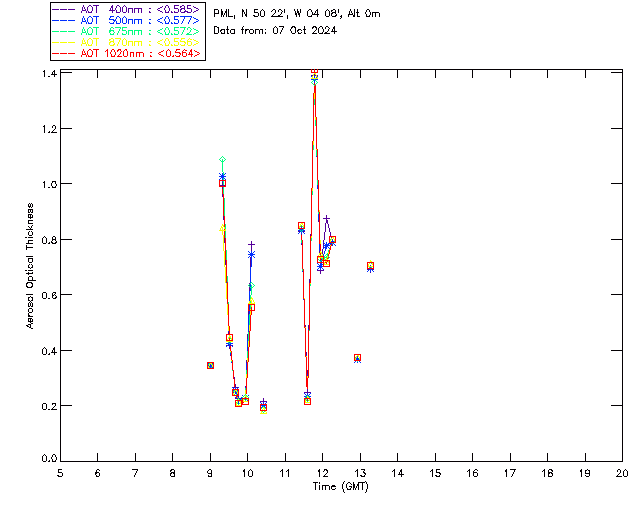Click the PML station location header text
640x512 pixels.
click(297, 14)
